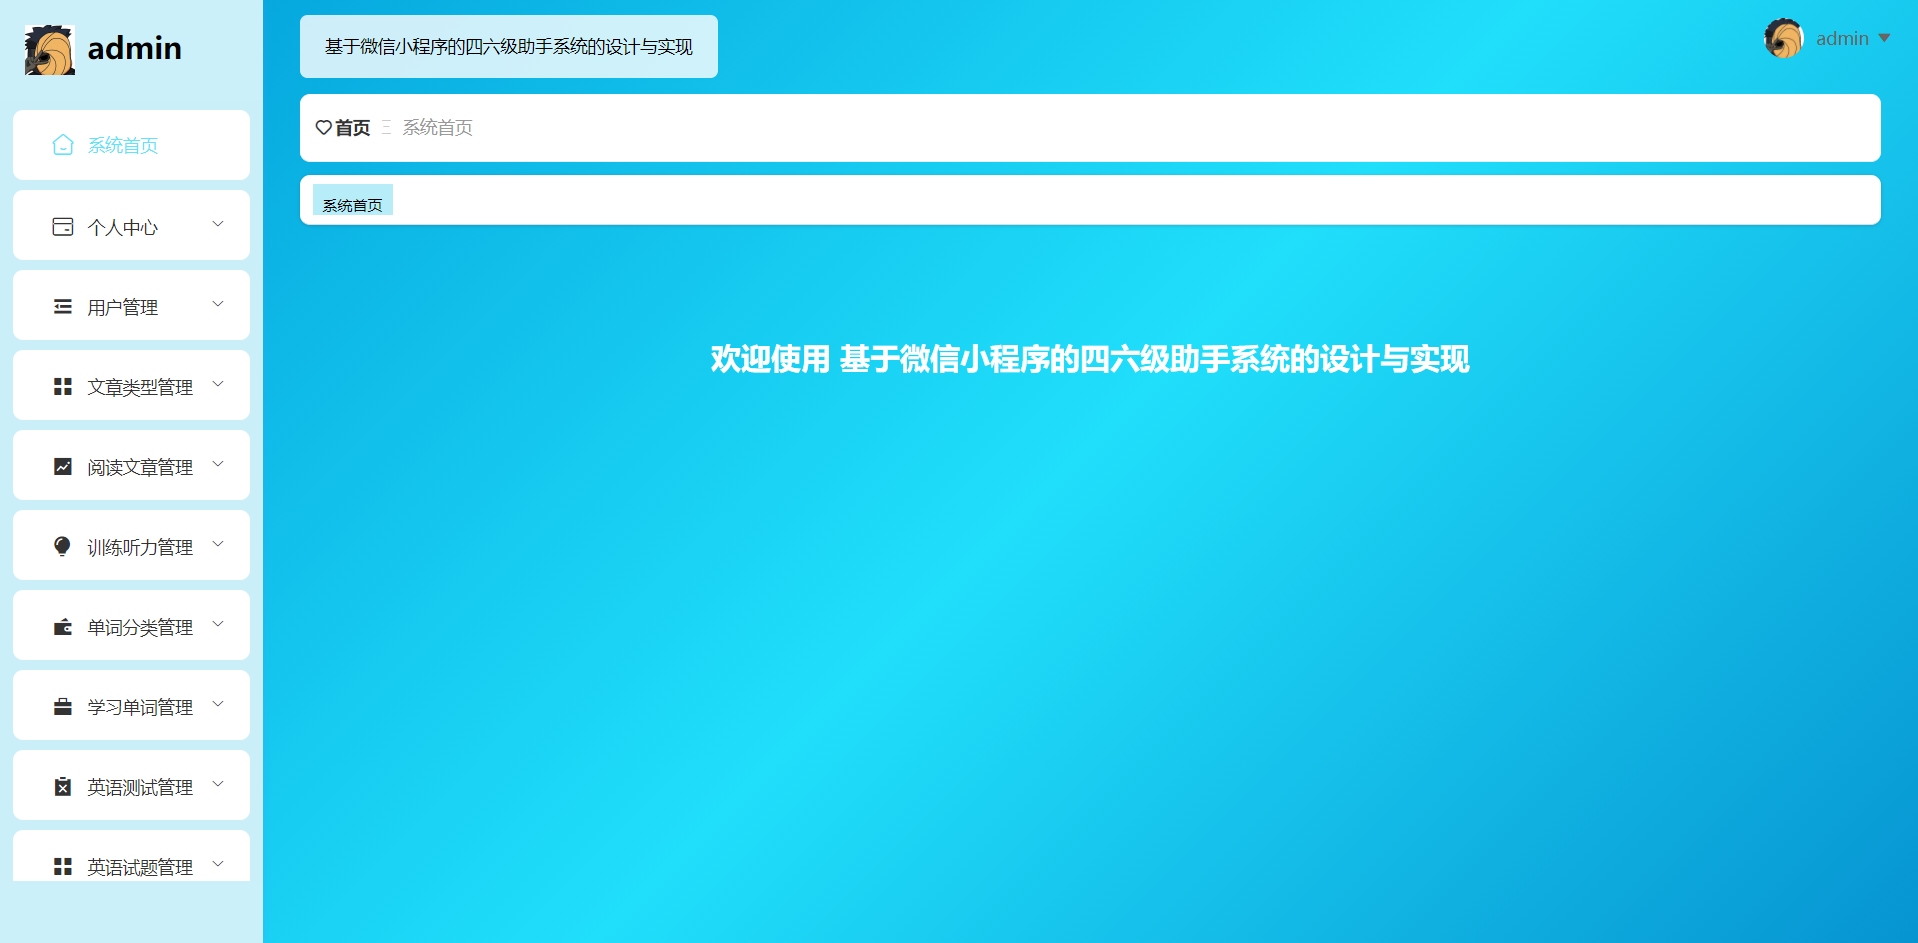Open the 英语试题管理 menu item
Viewport: 1918px width, 943px height.
[131, 856]
